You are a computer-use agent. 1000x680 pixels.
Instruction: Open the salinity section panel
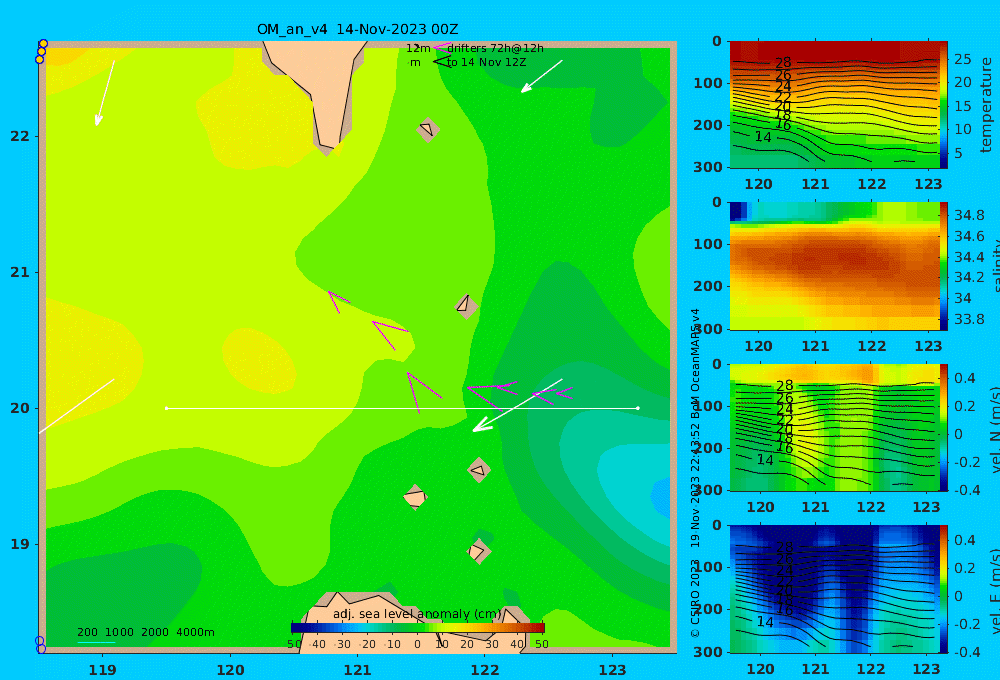pyautogui.click(x=834, y=266)
